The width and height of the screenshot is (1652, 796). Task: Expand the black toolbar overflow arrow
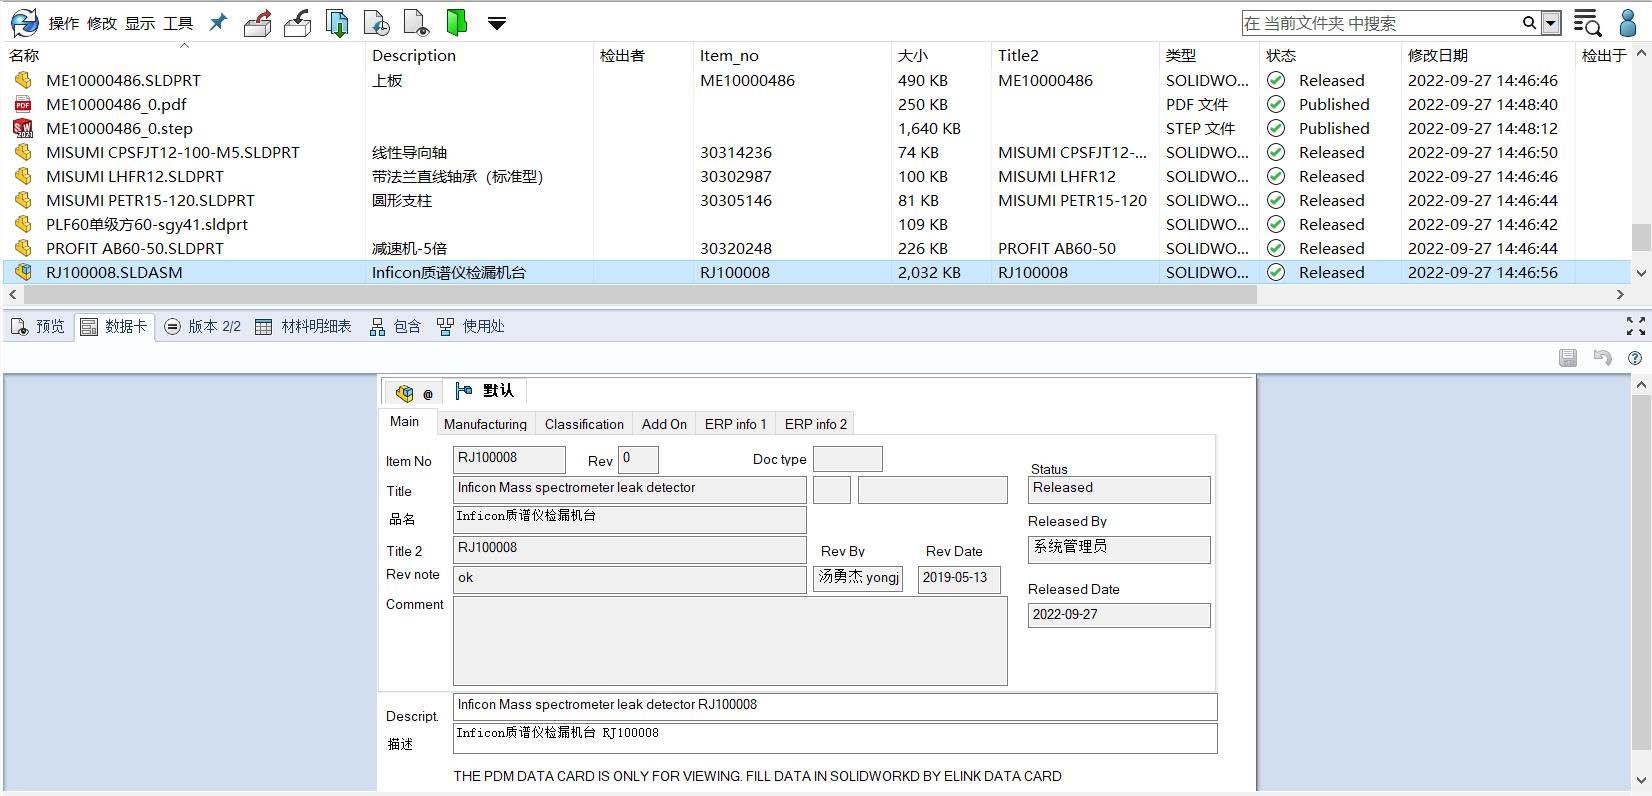coord(497,23)
